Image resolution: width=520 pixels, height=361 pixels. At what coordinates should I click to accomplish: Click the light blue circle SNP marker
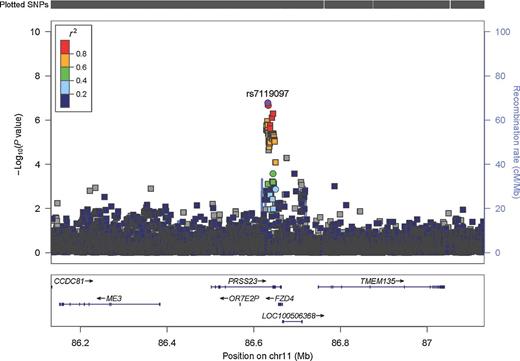pyautogui.click(x=275, y=189)
